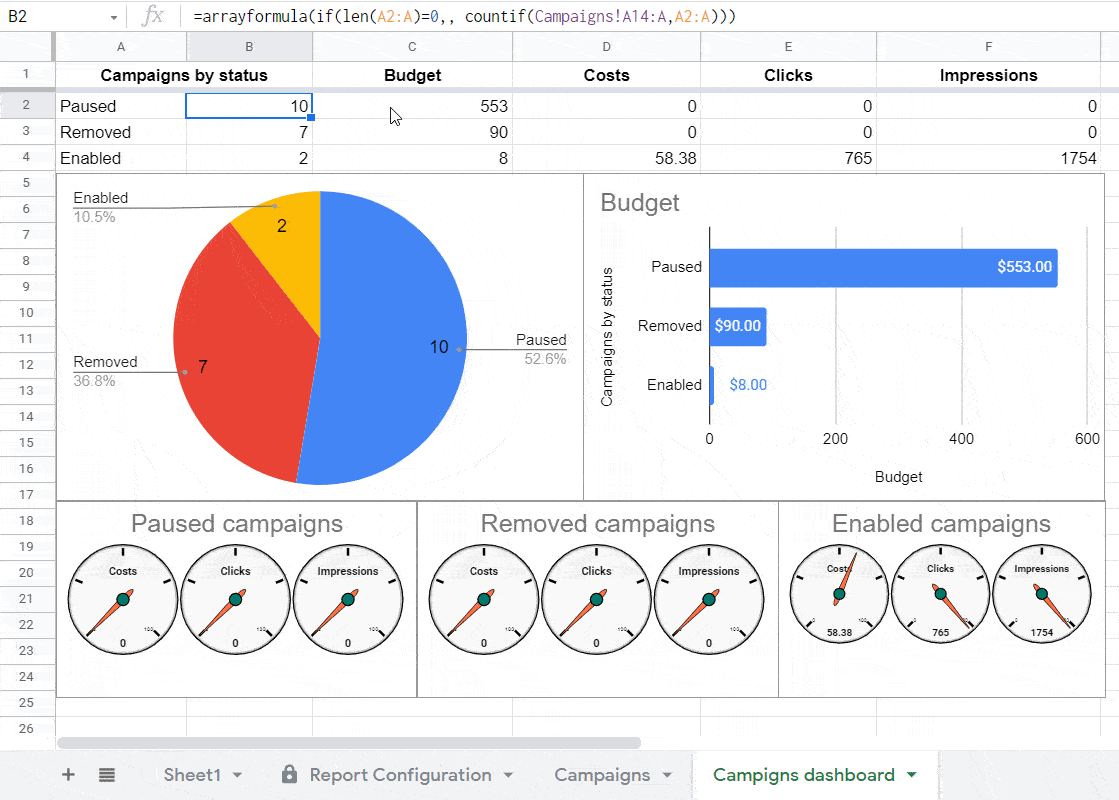
Task: Expand the Sheet1 tab menu arrow
Action: pyautogui.click(x=238, y=776)
